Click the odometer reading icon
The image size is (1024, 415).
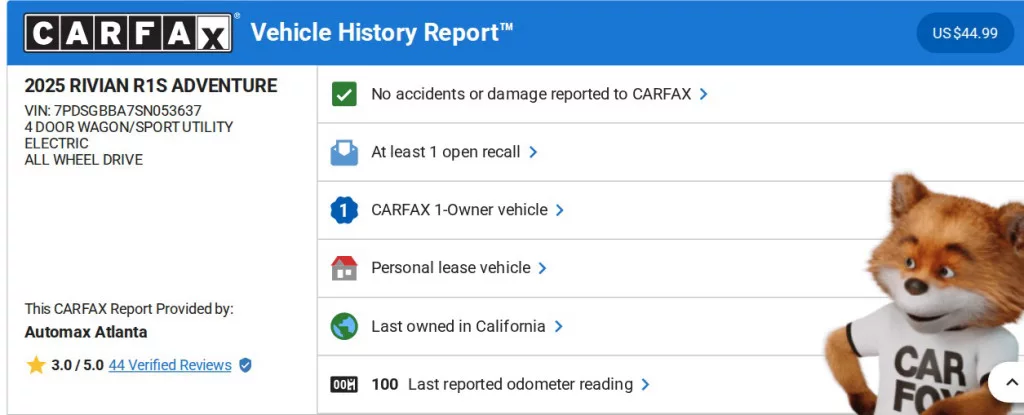(x=344, y=384)
